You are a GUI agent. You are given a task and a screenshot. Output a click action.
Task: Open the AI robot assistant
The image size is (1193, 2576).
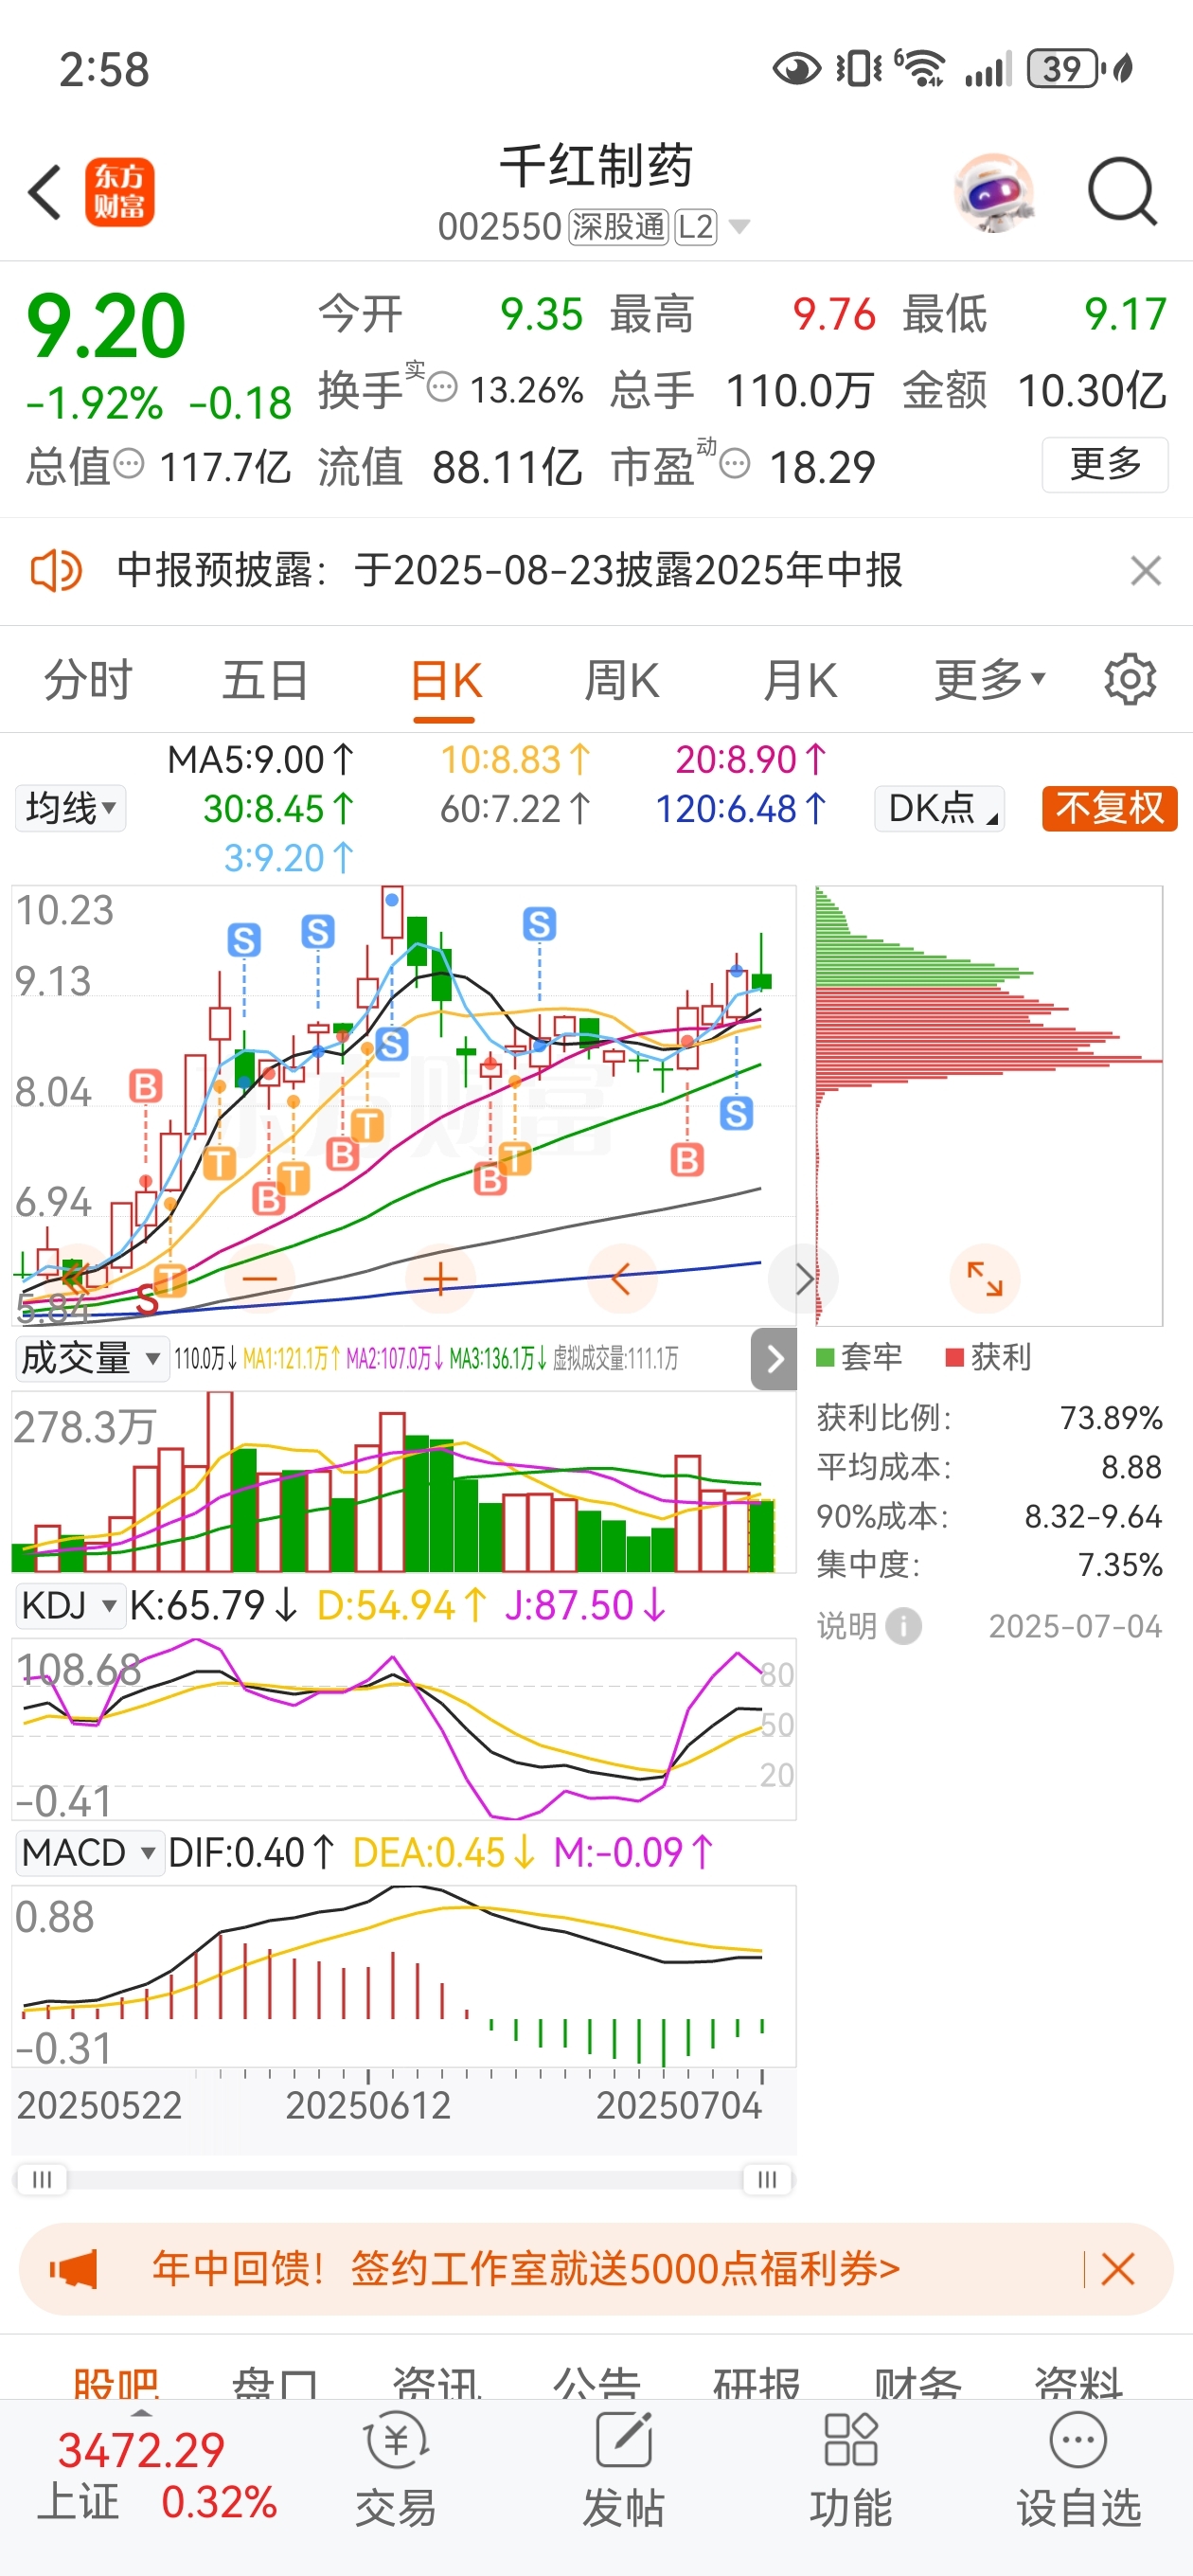992,192
